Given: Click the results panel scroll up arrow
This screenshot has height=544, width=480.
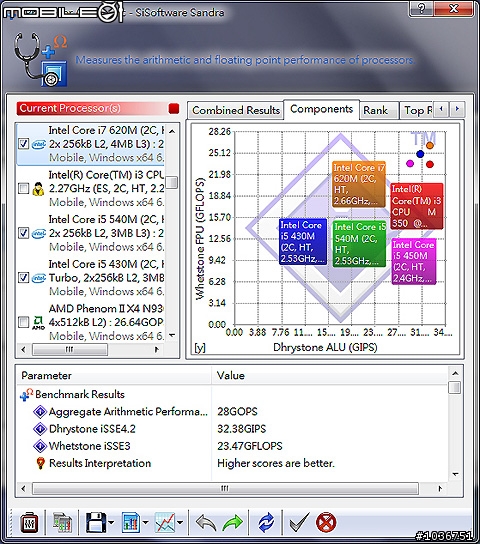Looking at the screenshot, I should [x=455, y=373].
